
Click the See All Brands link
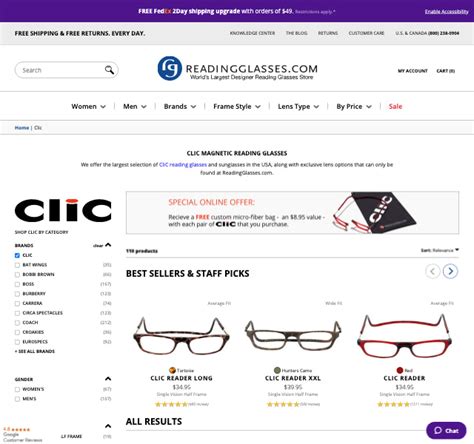[x=35, y=351]
